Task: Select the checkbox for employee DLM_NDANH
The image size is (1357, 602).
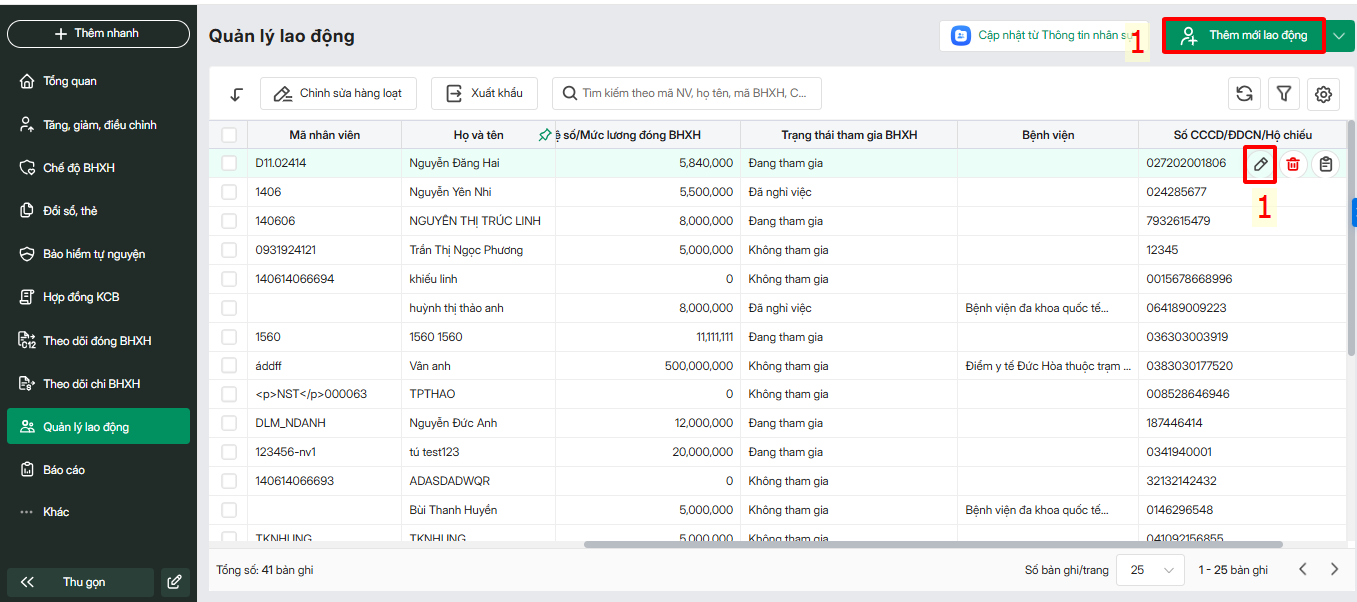Action: click(229, 423)
